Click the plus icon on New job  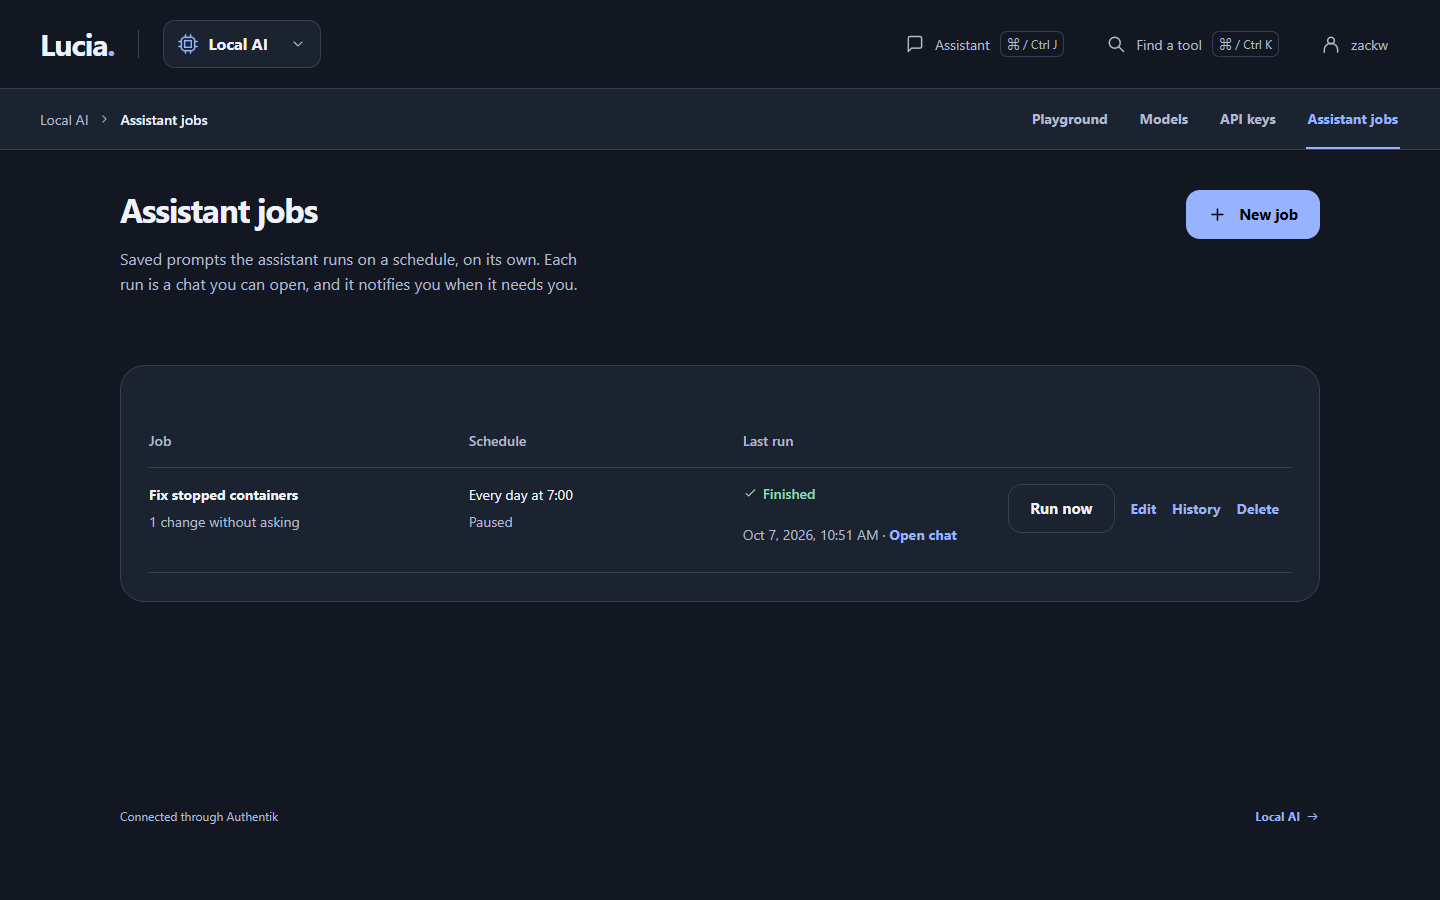(x=1217, y=215)
